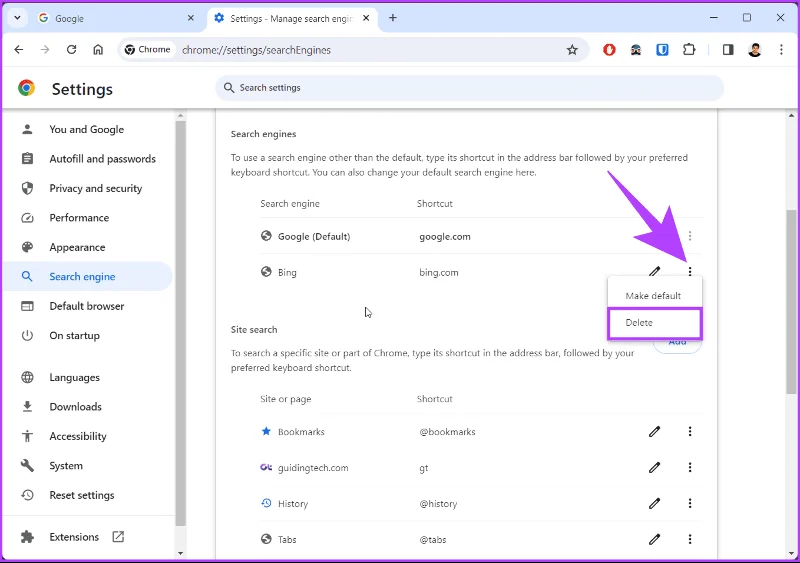This screenshot has height=563, width=800.
Task: Open Appearance settings
Action: 87,248
